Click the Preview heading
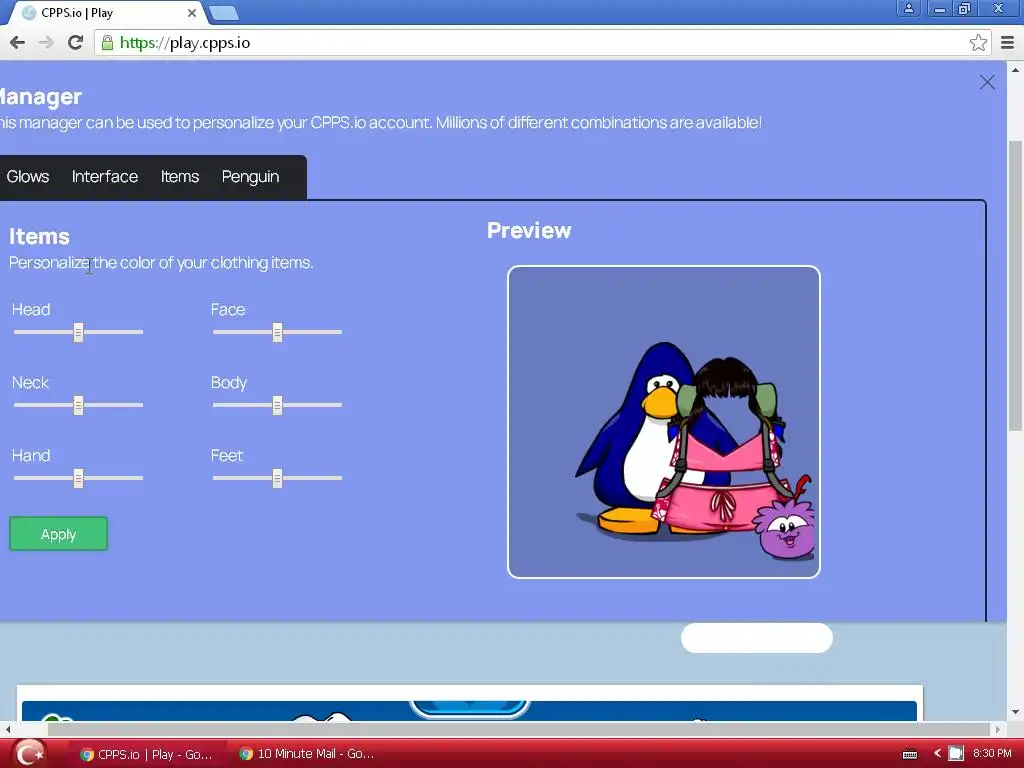This screenshot has width=1024, height=768. pyautogui.click(x=529, y=231)
